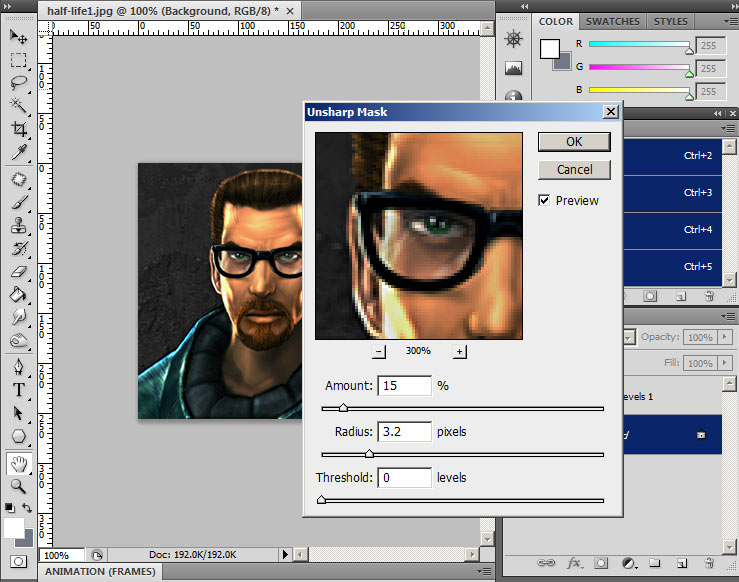
Task: Toggle the Preview checkbox
Action: pos(544,200)
